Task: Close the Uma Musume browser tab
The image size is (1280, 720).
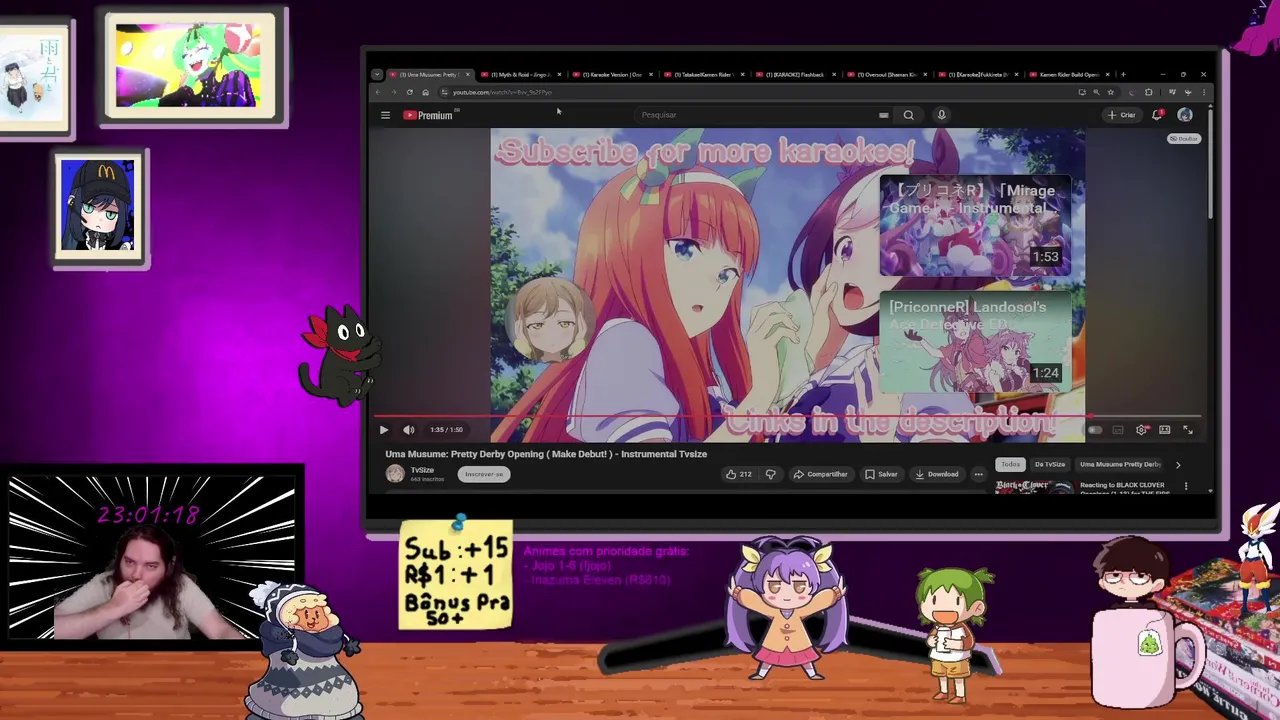Action: [x=467, y=75]
